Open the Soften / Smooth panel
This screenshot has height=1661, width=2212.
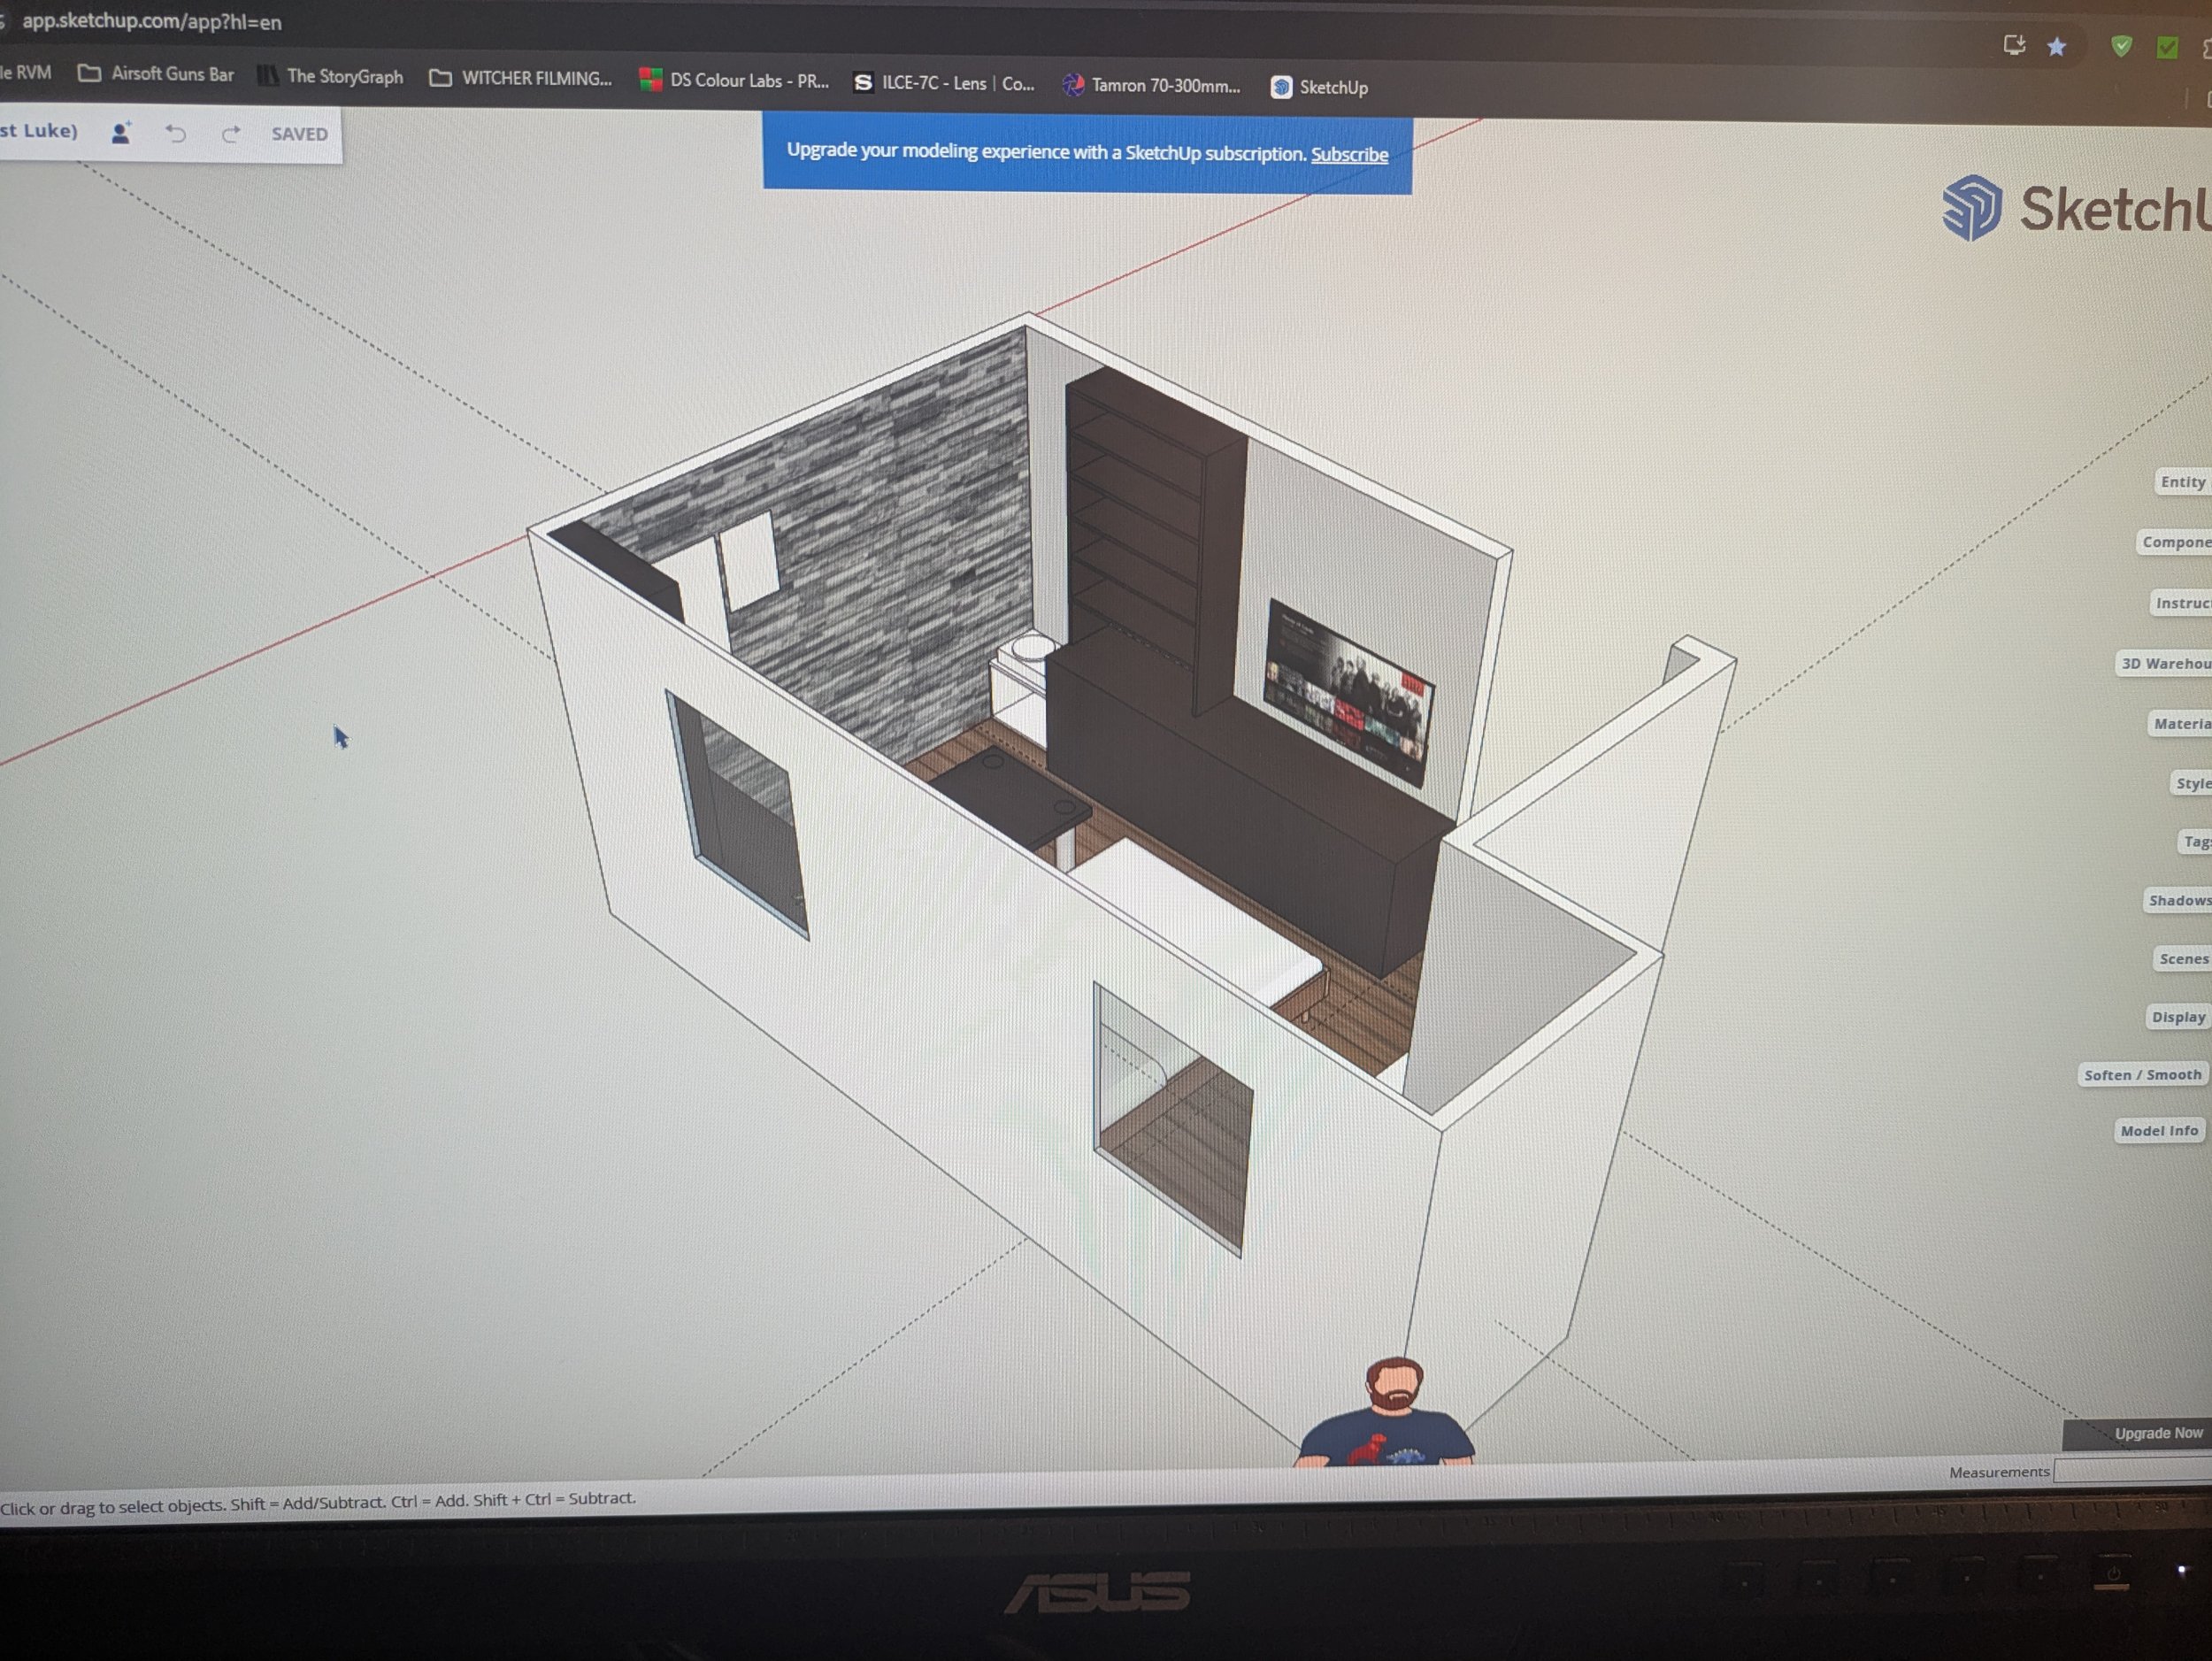[x=2142, y=1075]
